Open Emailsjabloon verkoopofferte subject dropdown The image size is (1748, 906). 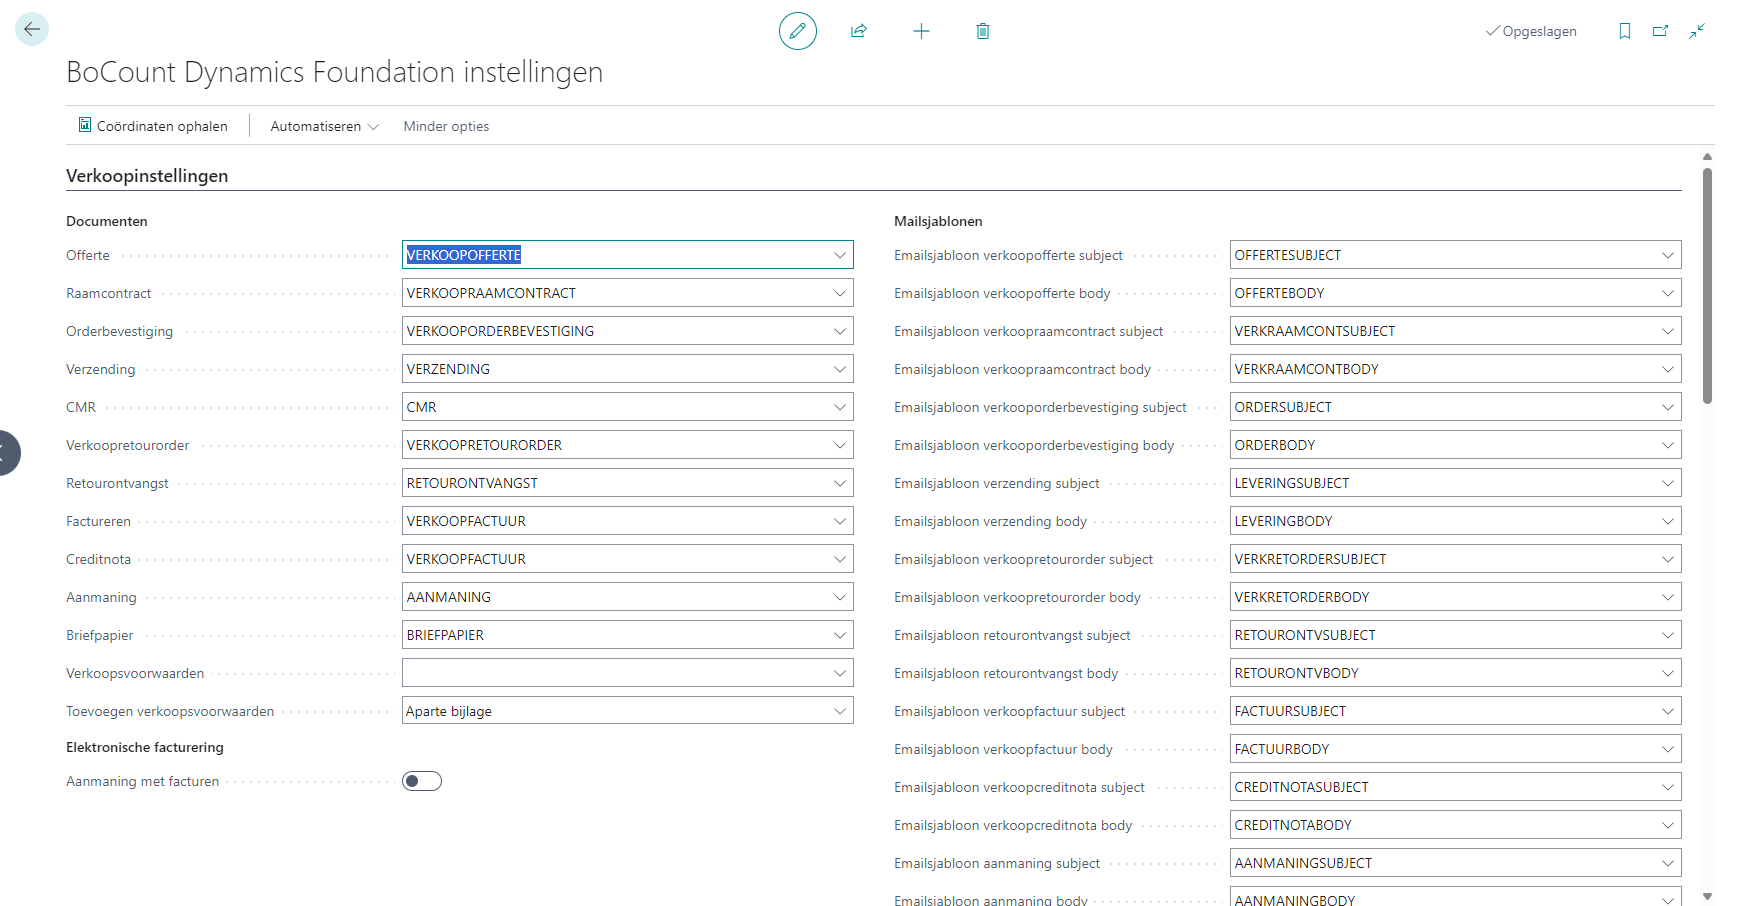coord(1668,255)
